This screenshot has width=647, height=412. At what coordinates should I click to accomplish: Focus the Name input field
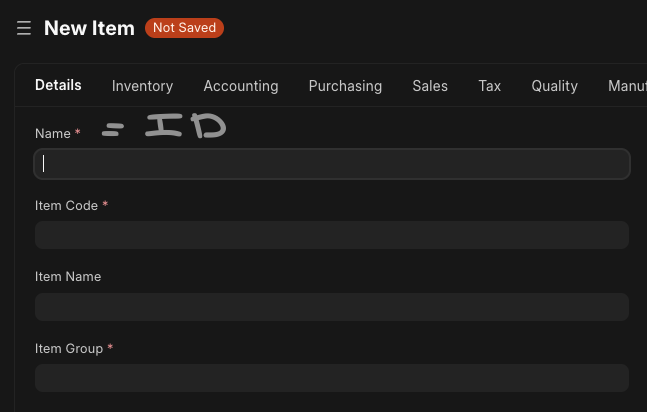332,164
